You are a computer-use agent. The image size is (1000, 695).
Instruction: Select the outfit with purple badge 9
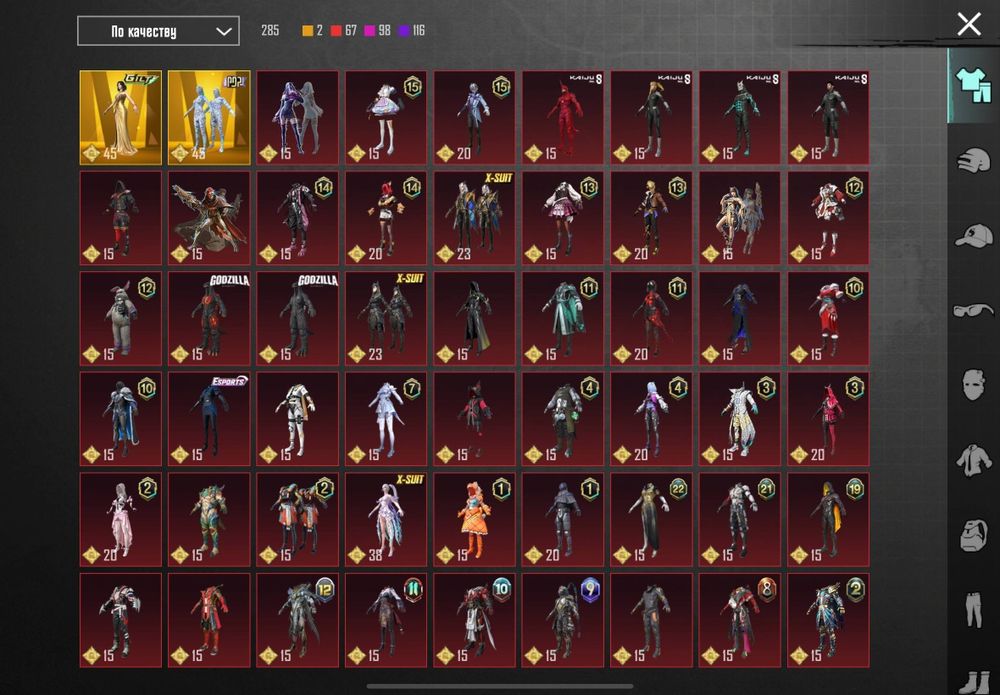point(563,620)
